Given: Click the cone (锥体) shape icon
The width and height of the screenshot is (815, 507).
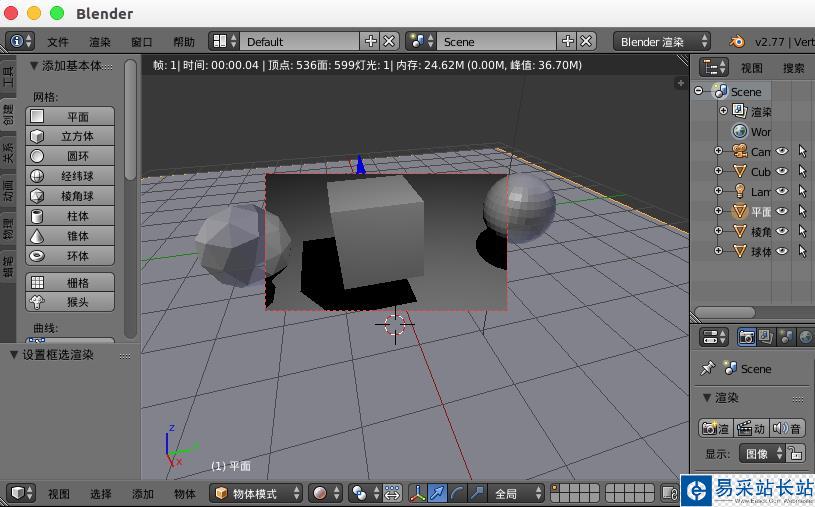Looking at the screenshot, I should click(37, 236).
